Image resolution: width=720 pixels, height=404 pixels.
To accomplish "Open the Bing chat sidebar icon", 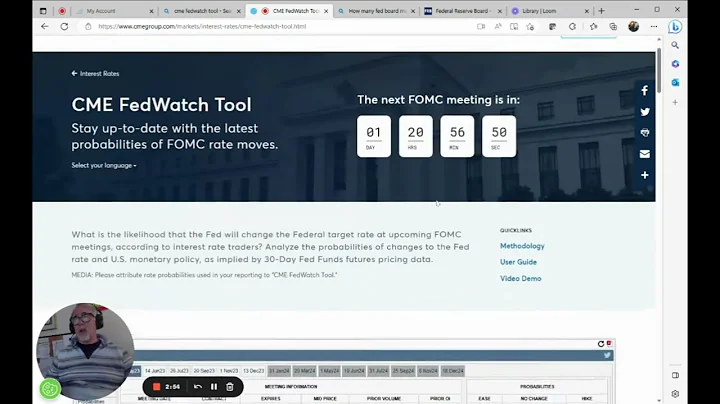I will point(675,27).
